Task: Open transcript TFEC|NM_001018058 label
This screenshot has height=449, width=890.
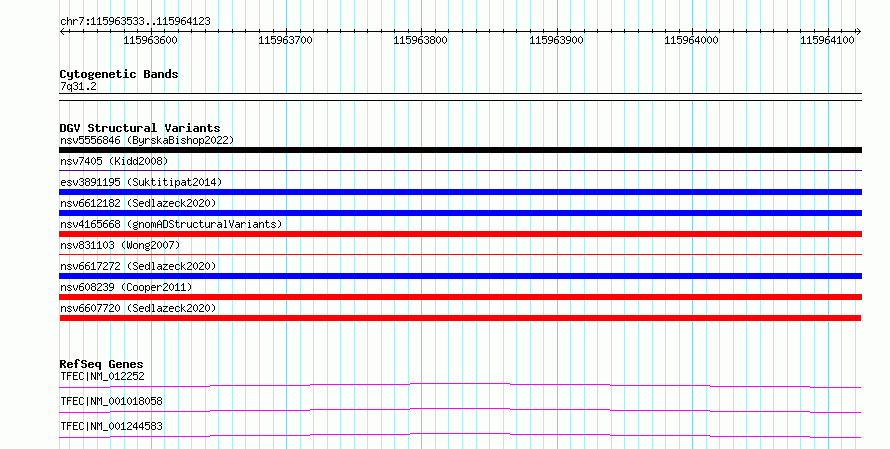Action: pos(111,401)
